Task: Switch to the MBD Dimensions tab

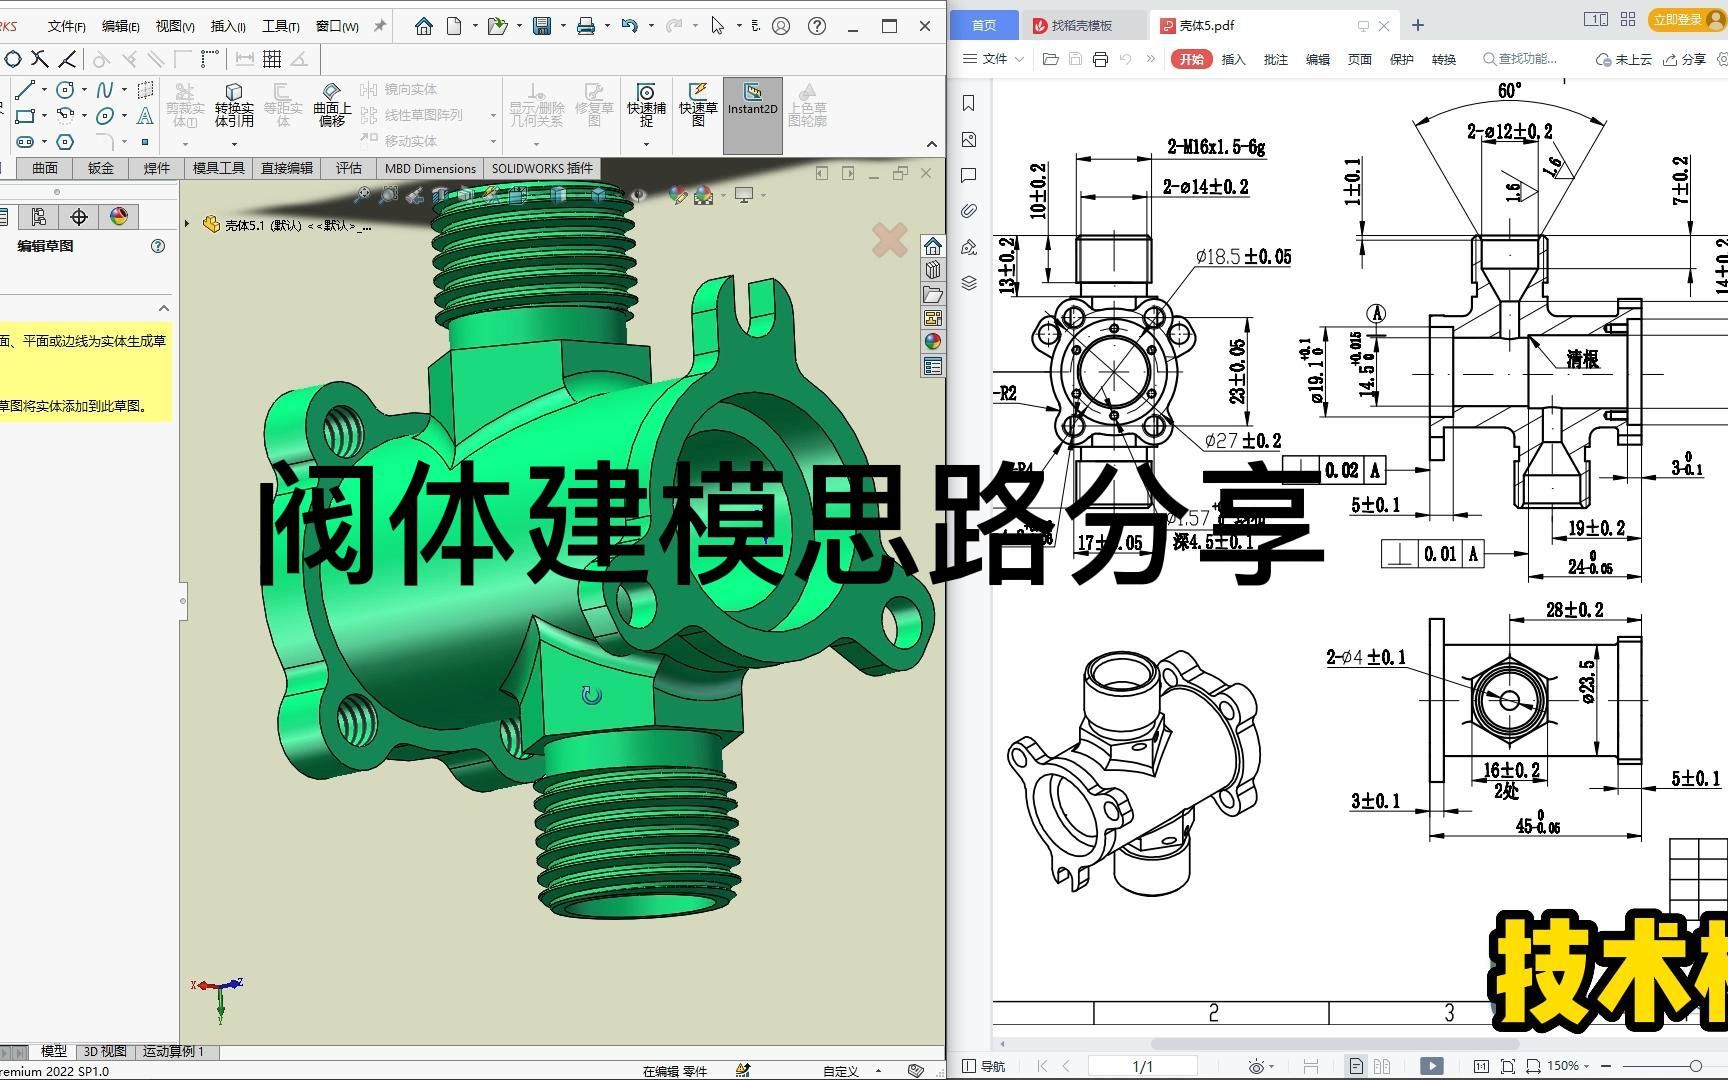Action: click(430, 168)
